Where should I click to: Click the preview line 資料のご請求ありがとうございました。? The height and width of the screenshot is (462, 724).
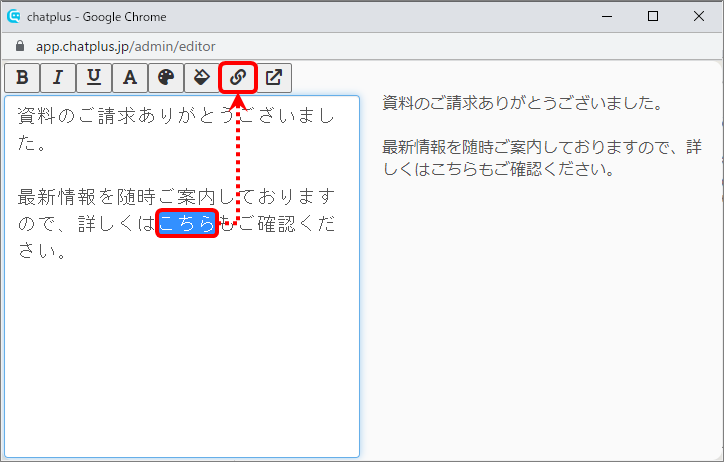(x=523, y=102)
